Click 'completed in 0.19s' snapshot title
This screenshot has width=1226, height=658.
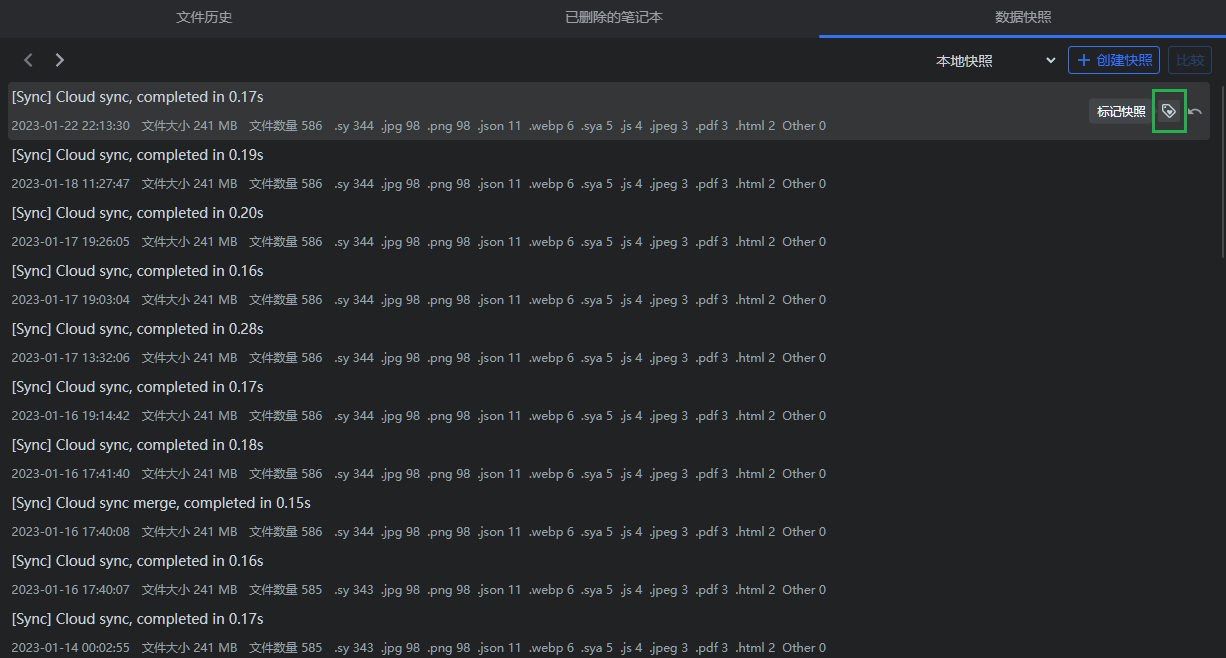(x=137, y=155)
